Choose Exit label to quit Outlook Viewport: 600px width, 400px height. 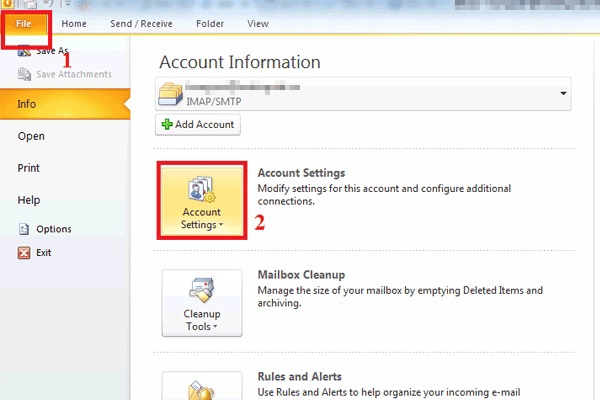44,253
